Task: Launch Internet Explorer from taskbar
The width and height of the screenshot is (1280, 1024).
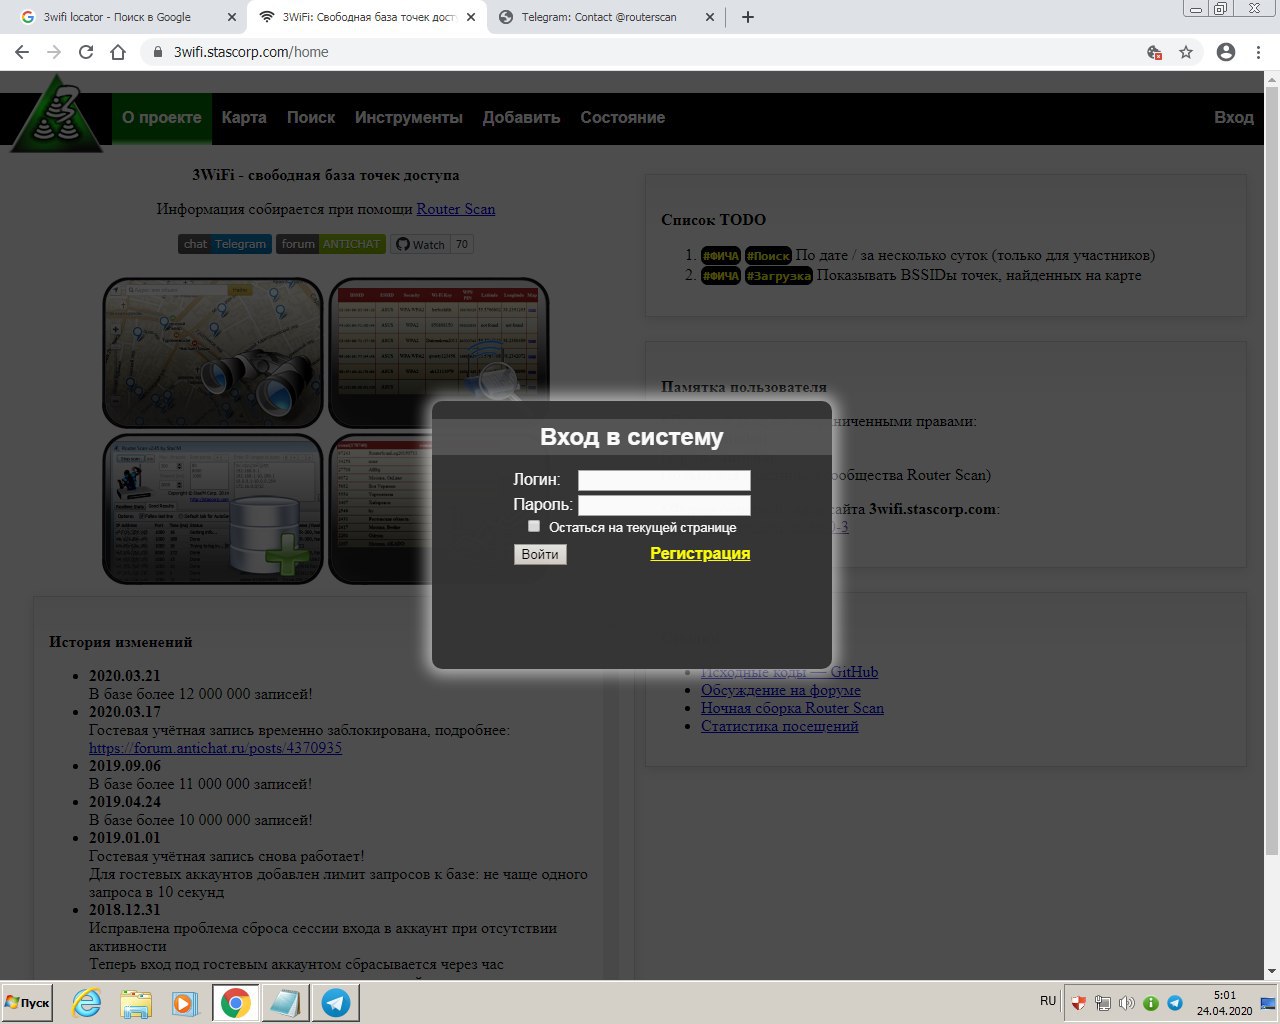Action: click(x=87, y=1003)
